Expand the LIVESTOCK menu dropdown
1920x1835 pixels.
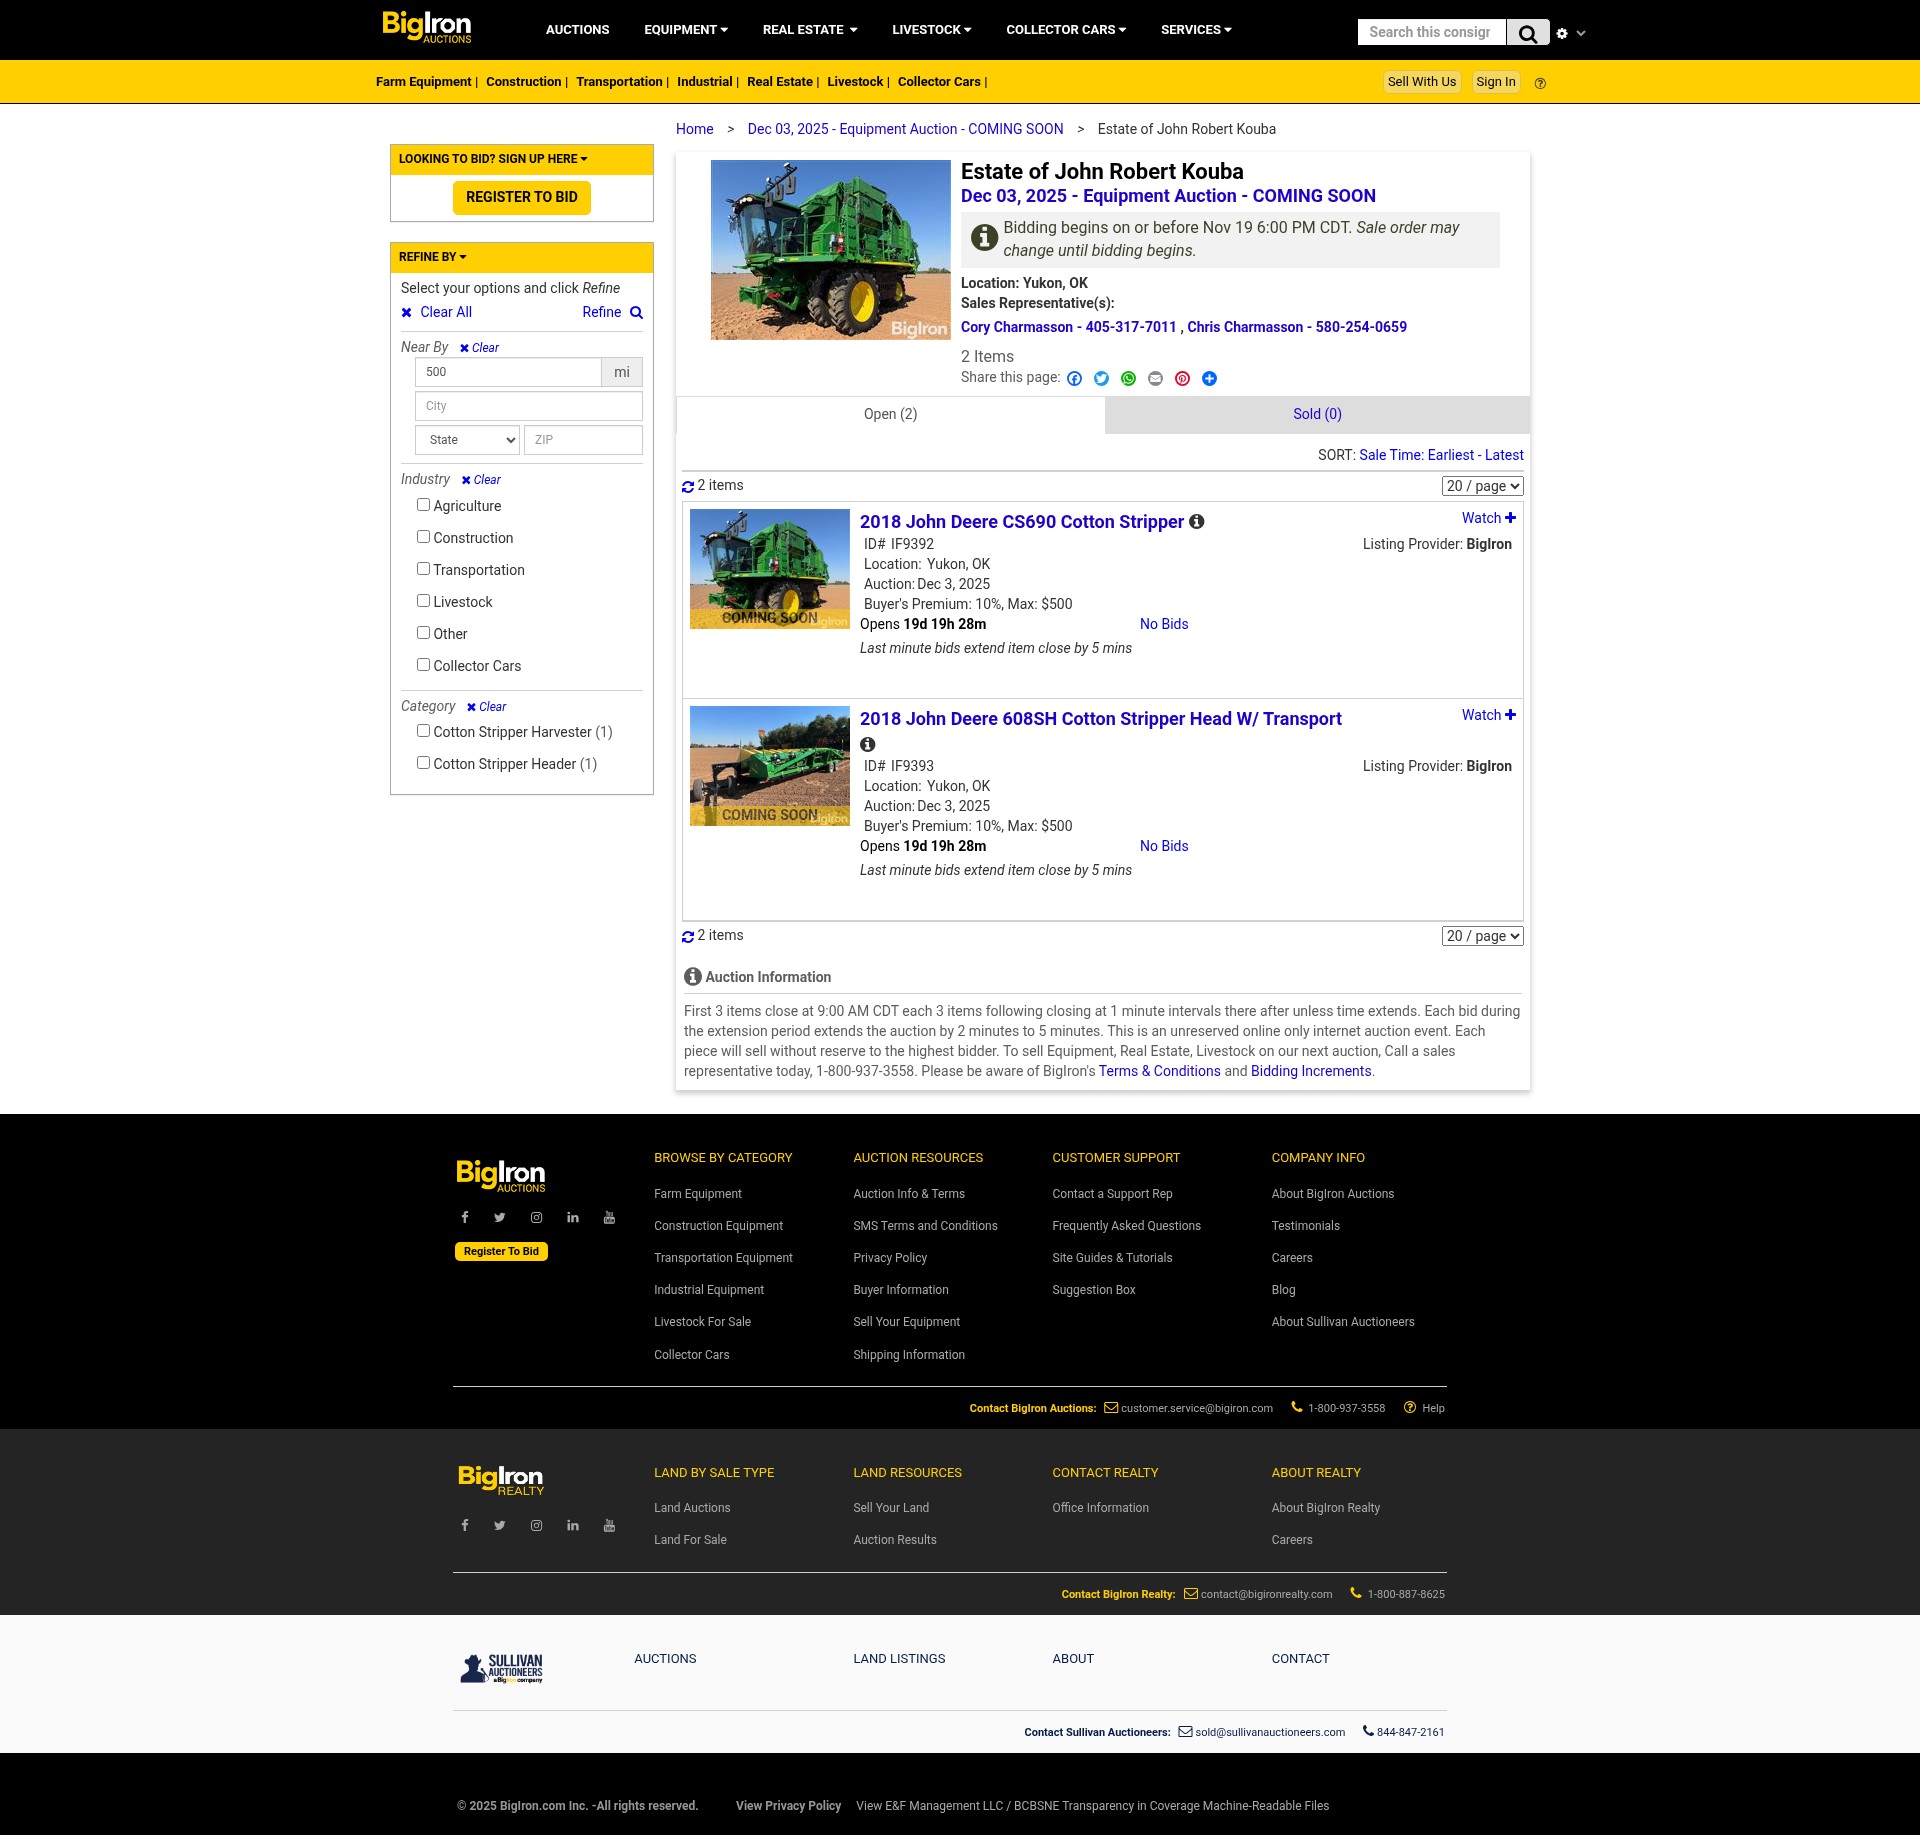[x=932, y=30]
